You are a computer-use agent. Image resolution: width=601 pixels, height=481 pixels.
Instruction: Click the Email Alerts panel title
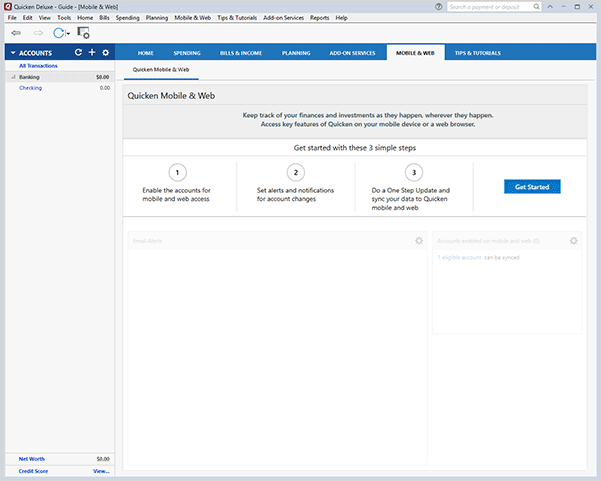pos(148,241)
